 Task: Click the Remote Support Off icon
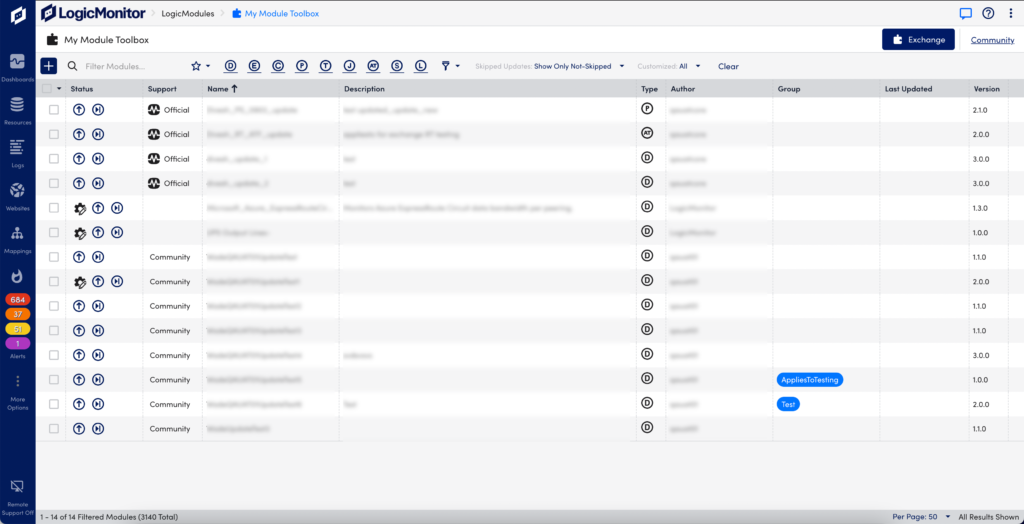click(18, 486)
